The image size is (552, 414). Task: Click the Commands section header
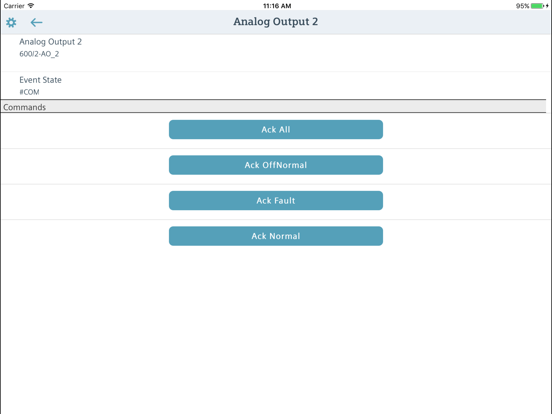pos(273,107)
